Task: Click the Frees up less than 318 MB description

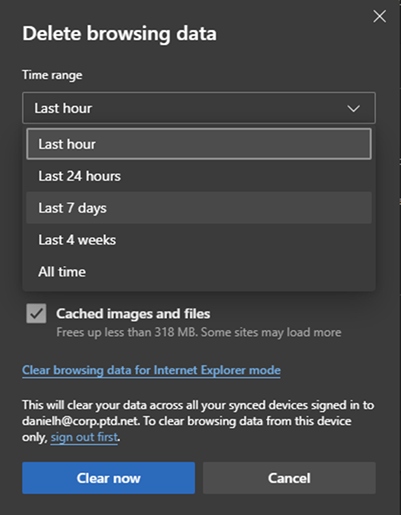Action: pos(199,332)
